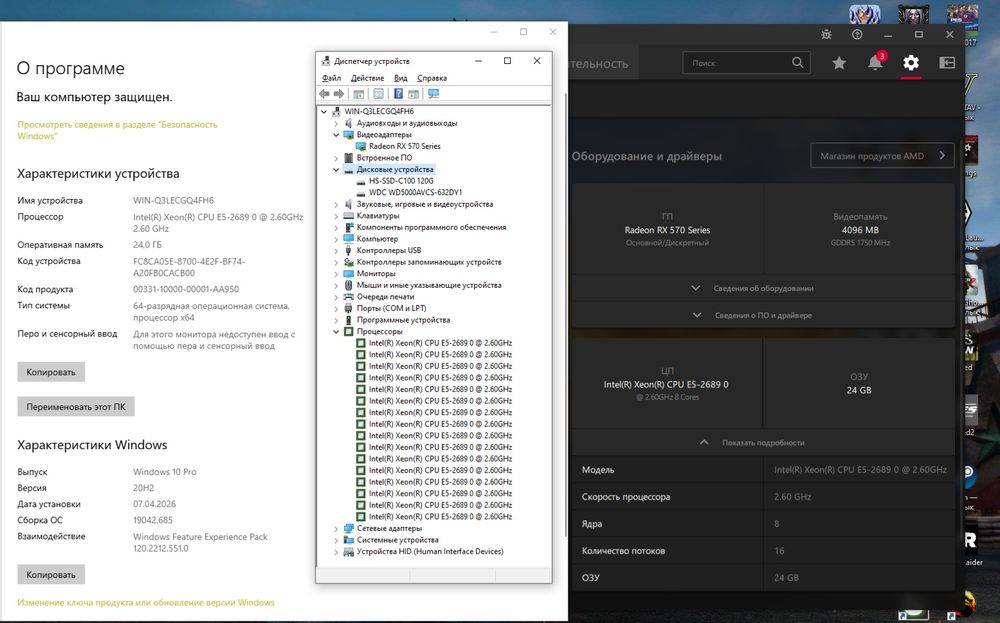Open the "Вид" menu in Device Manager

(400, 78)
